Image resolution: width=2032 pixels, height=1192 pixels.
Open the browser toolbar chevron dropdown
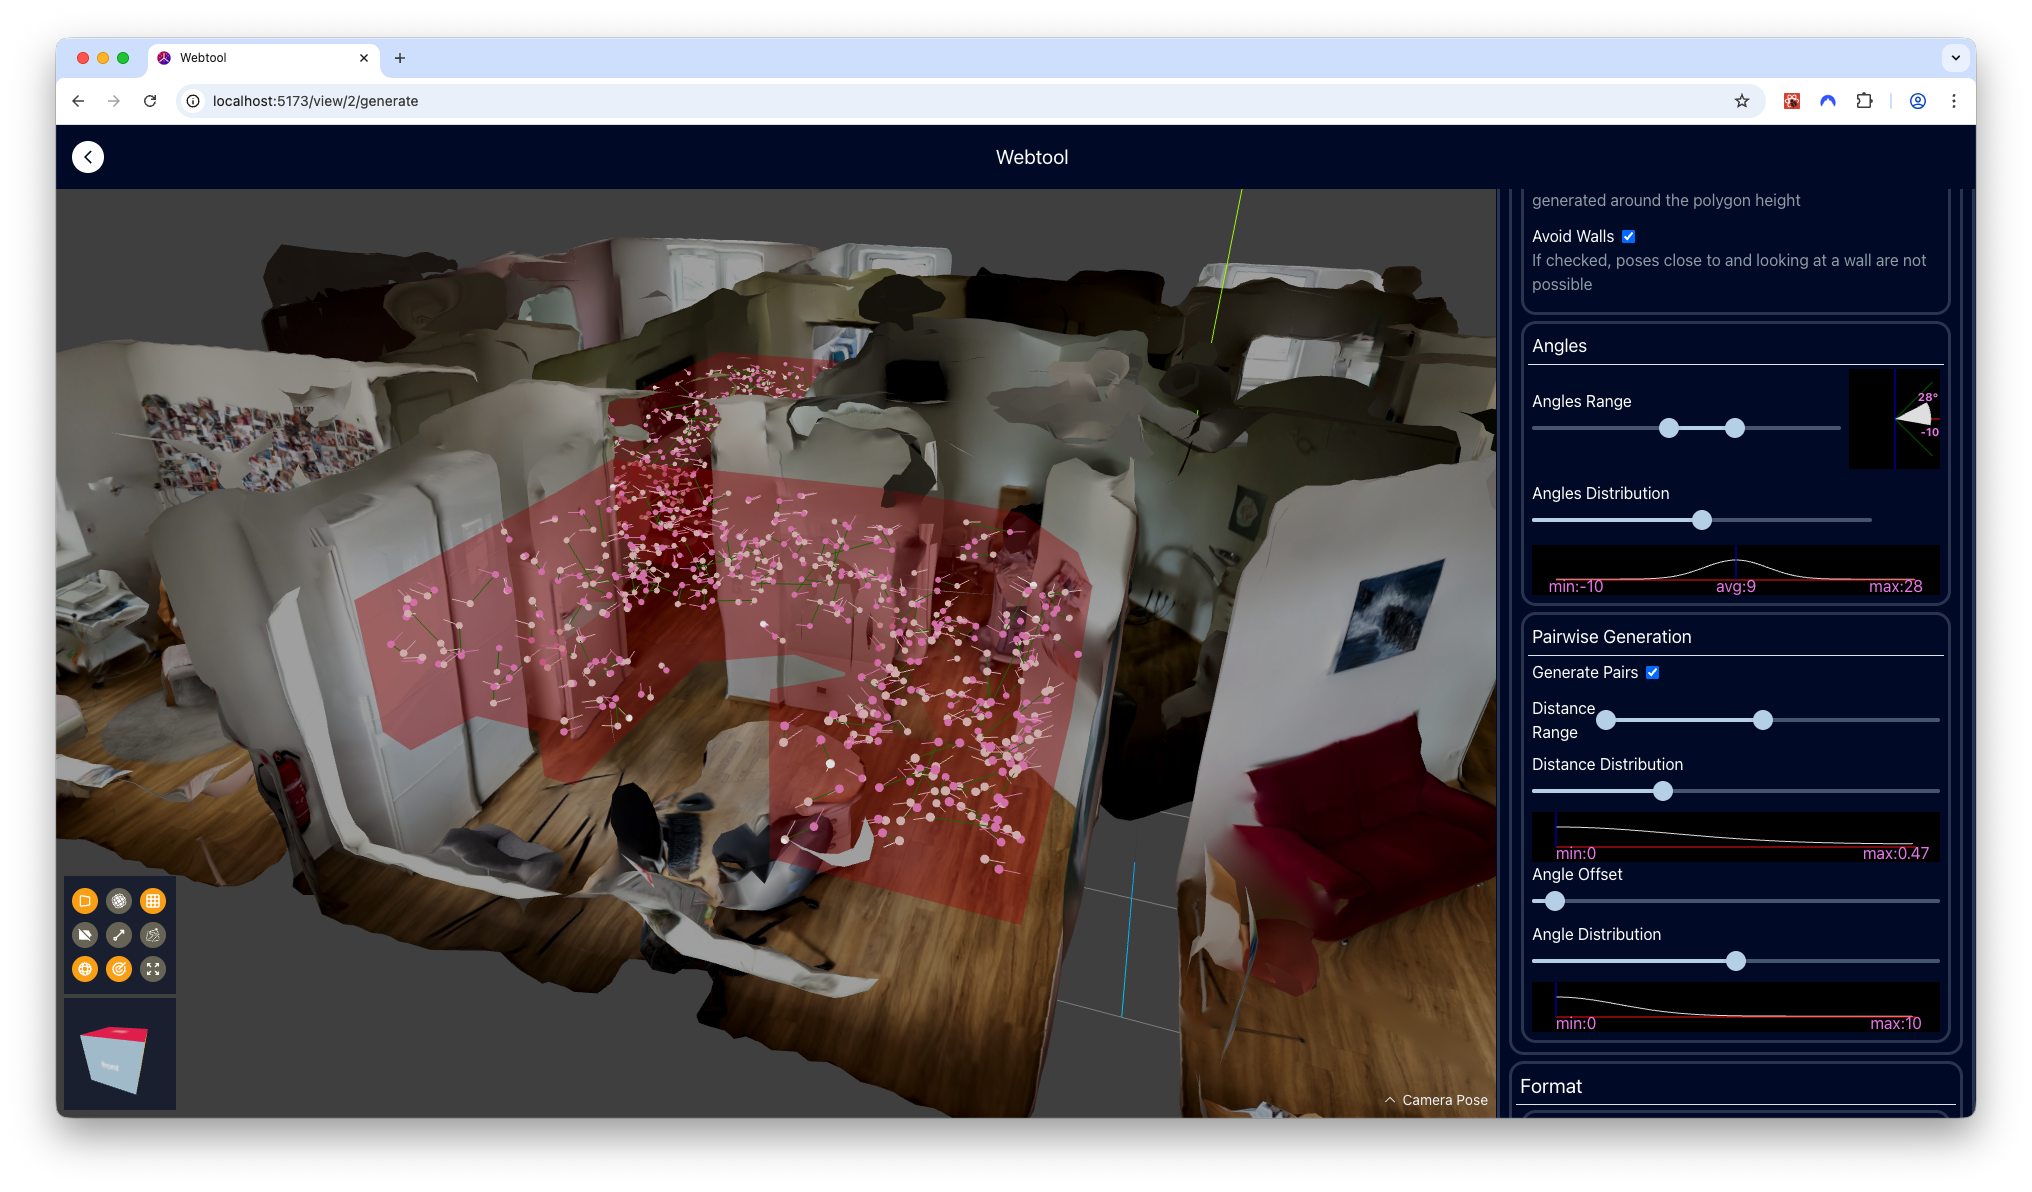click(x=1955, y=58)
